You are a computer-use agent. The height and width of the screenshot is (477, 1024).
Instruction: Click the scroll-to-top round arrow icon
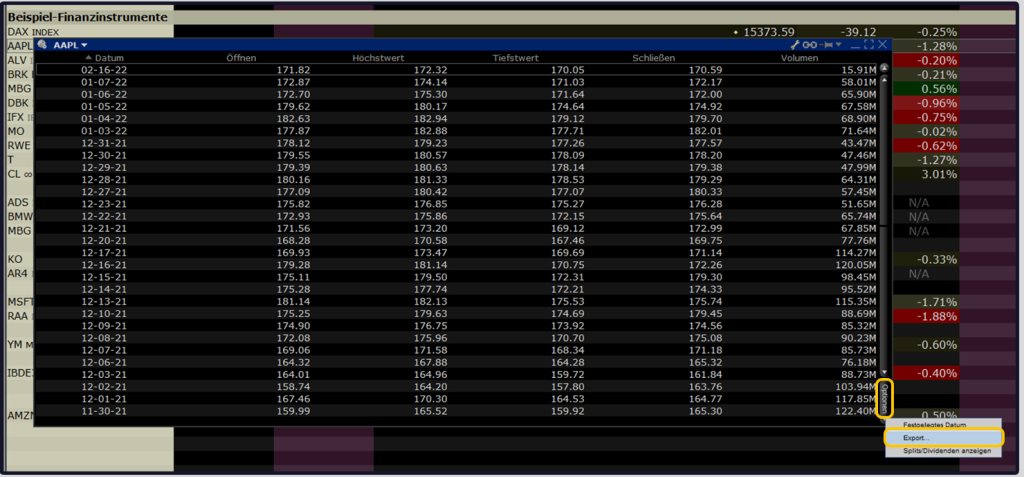click(x=884, y=68)
